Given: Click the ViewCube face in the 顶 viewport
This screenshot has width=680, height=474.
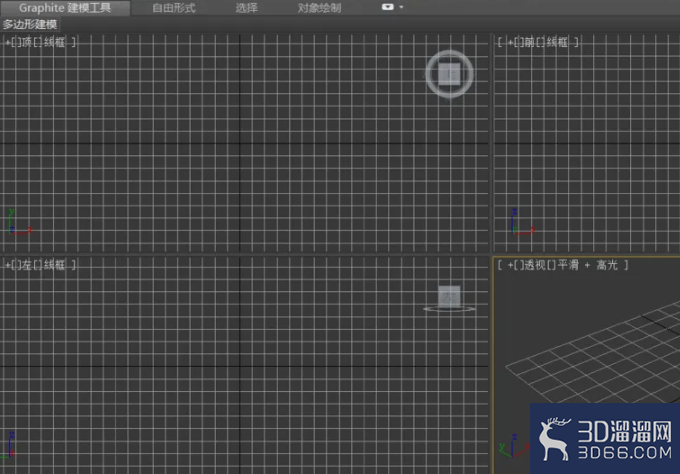Looking at the screenshot, I should point(449,74).
